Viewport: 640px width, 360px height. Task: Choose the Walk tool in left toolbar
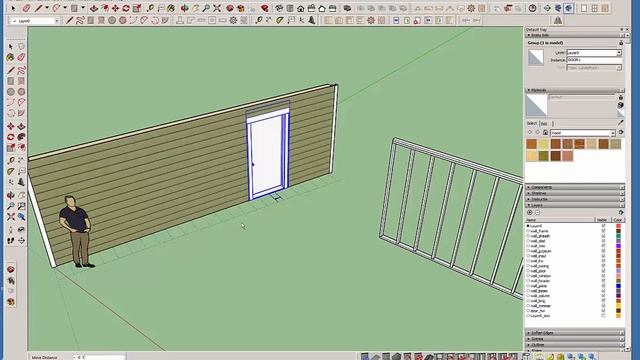pyautogui.click(x=11, y=240)
